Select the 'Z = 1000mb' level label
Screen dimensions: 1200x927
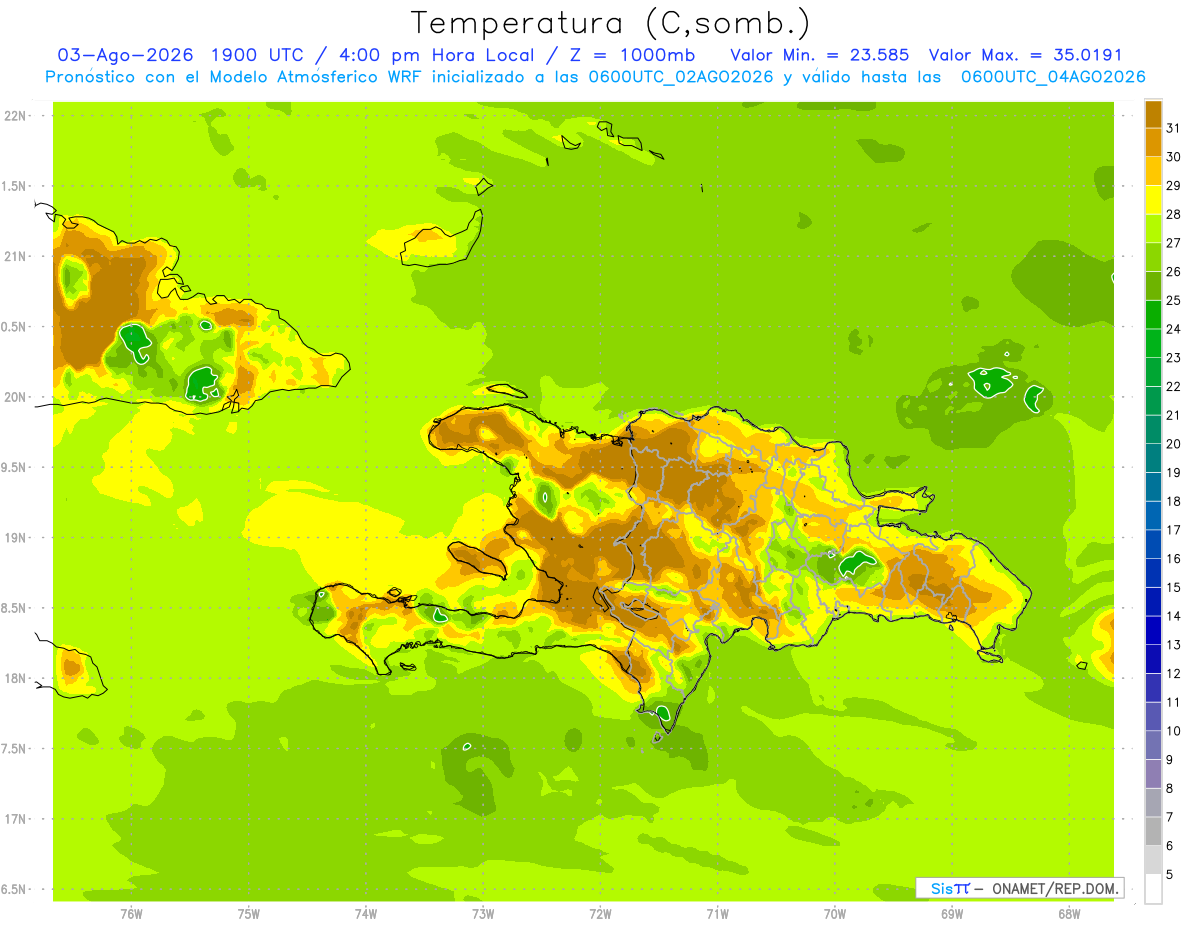coord(632,55)
